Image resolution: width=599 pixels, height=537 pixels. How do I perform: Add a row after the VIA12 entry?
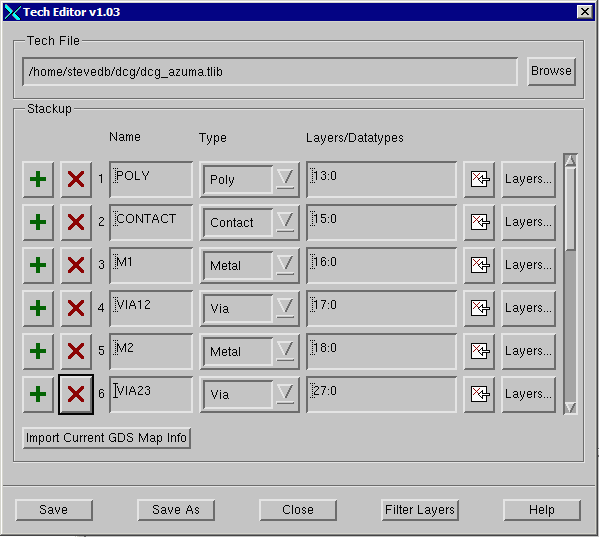(38, 308)
